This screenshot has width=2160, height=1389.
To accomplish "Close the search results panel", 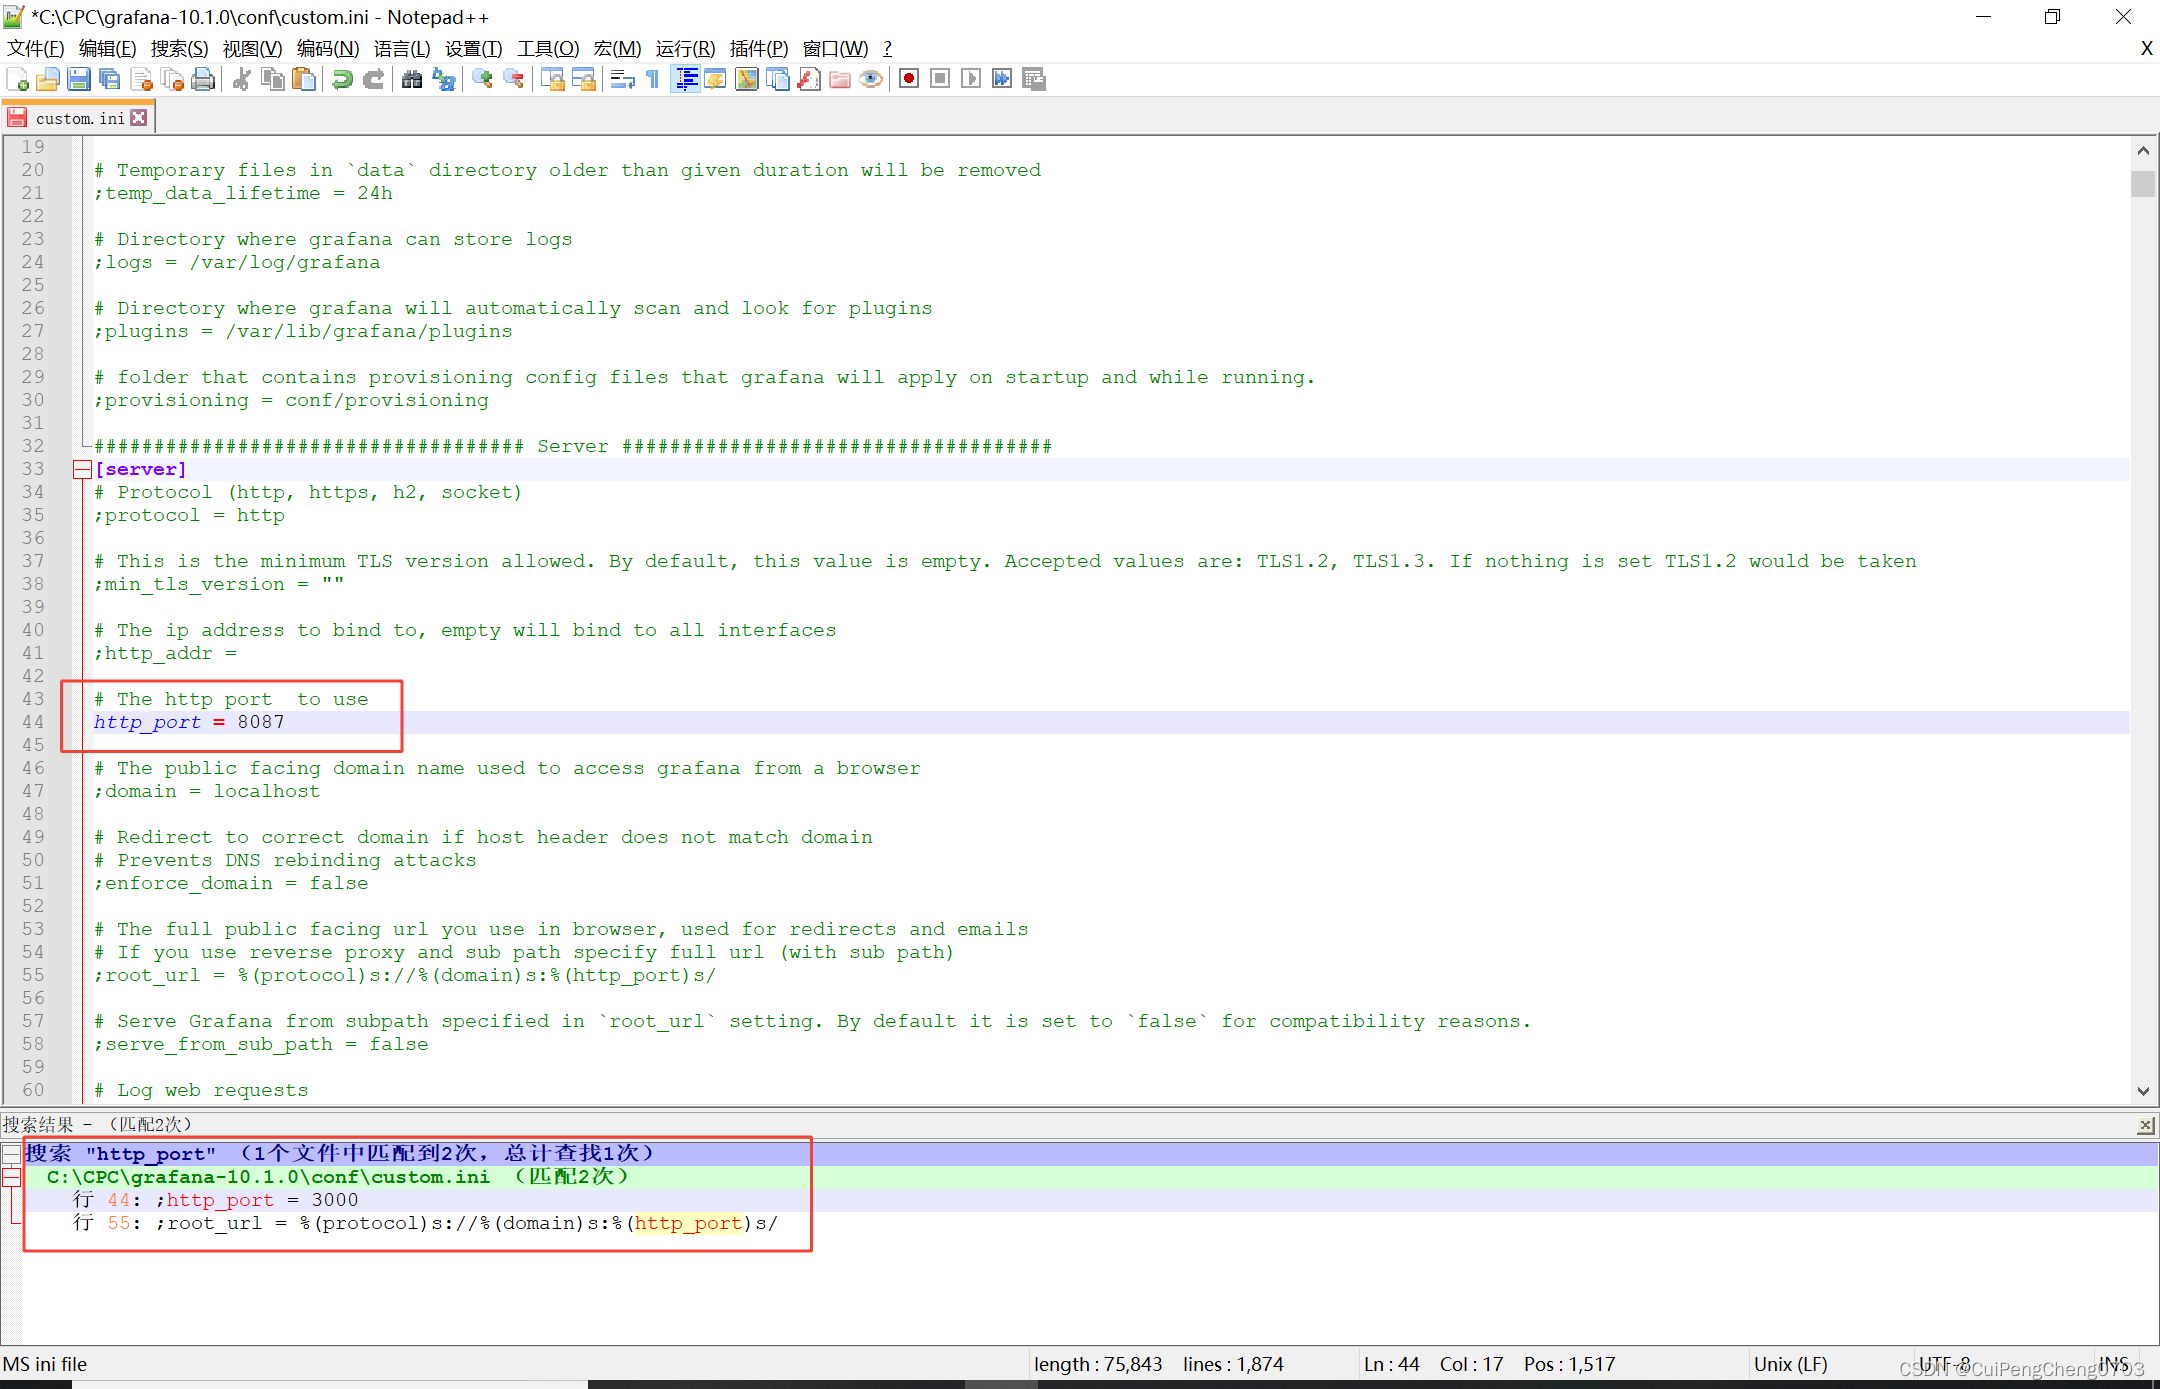I will tap(2145, 1125).
